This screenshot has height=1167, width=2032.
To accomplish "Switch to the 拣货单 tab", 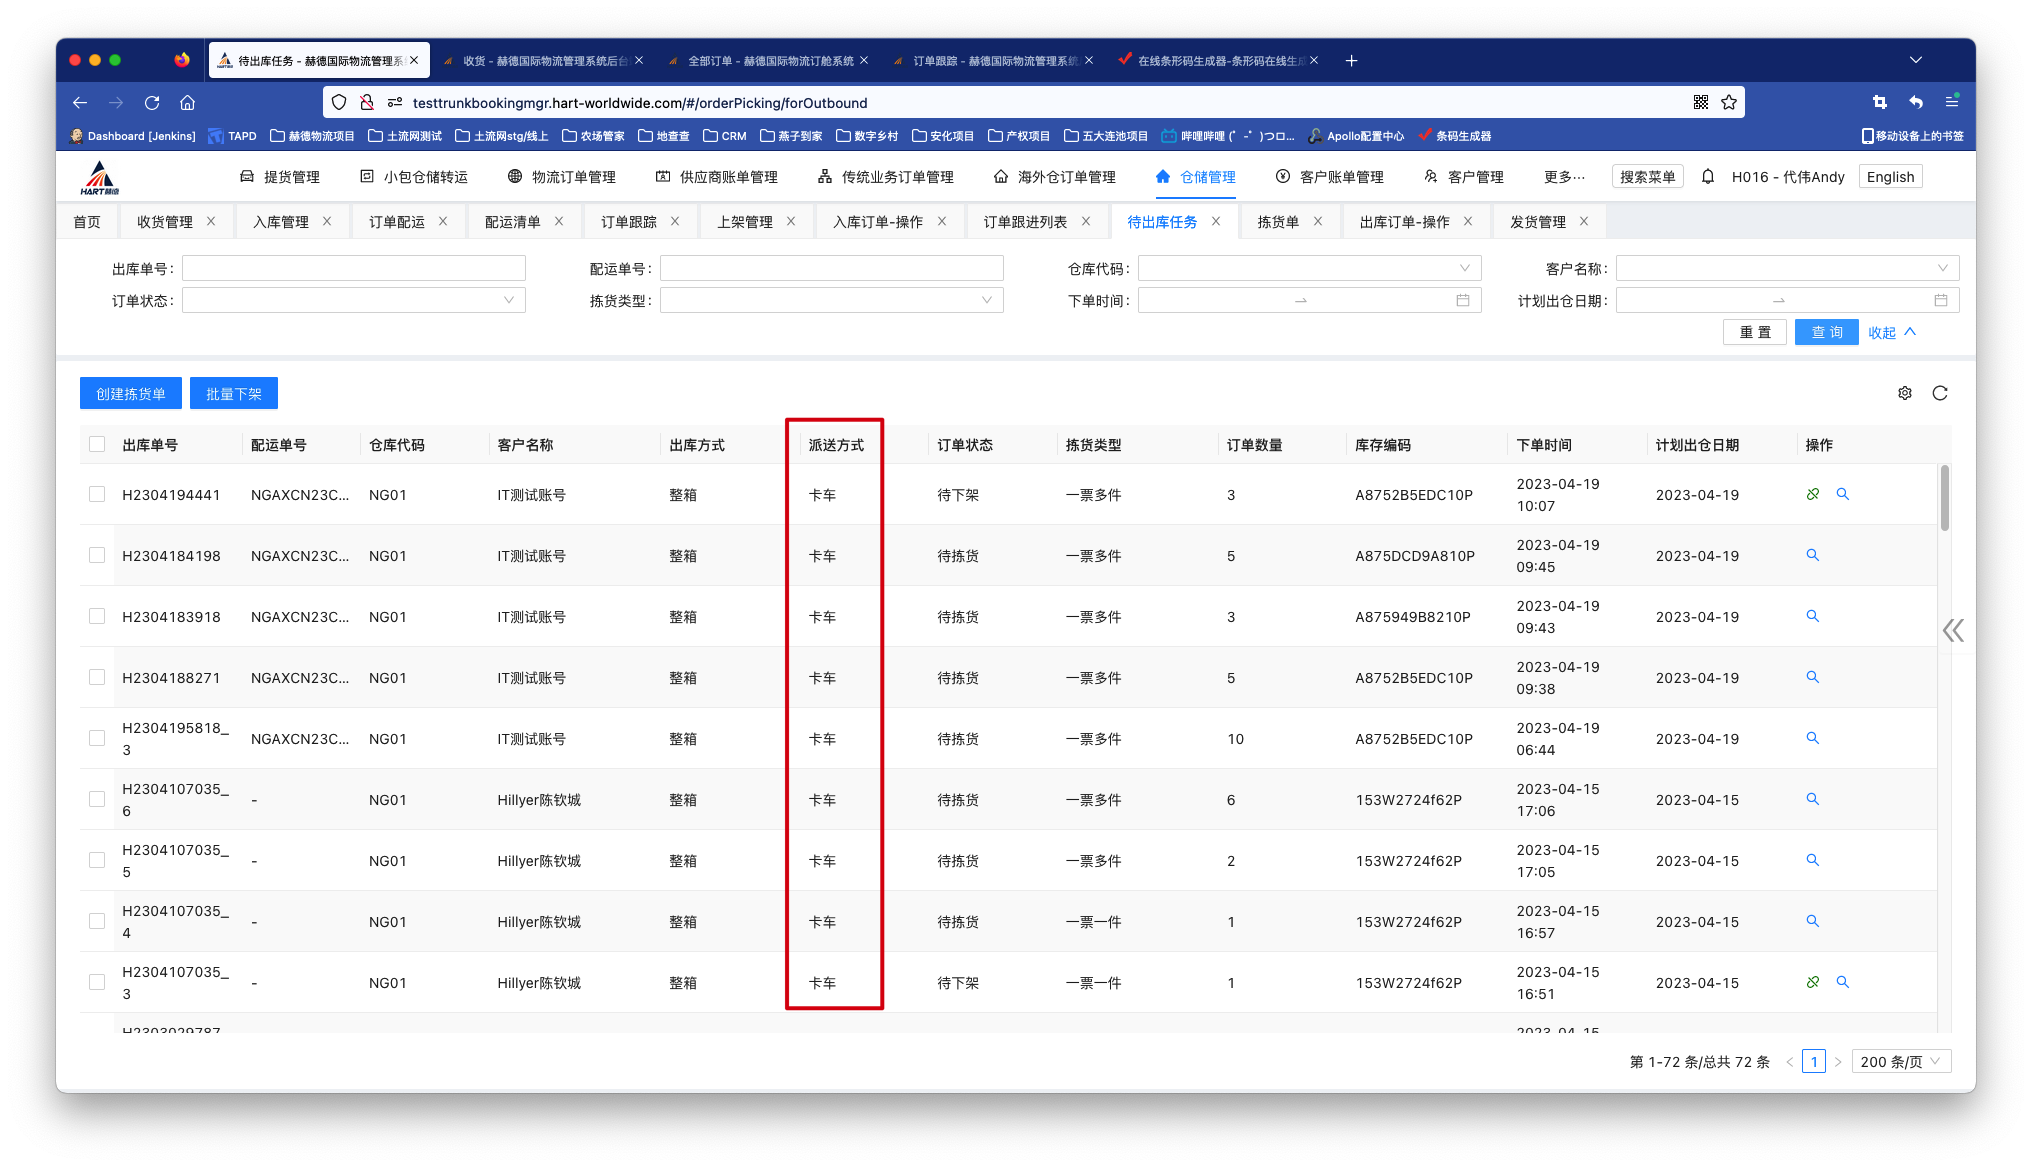I will 1277,222.
